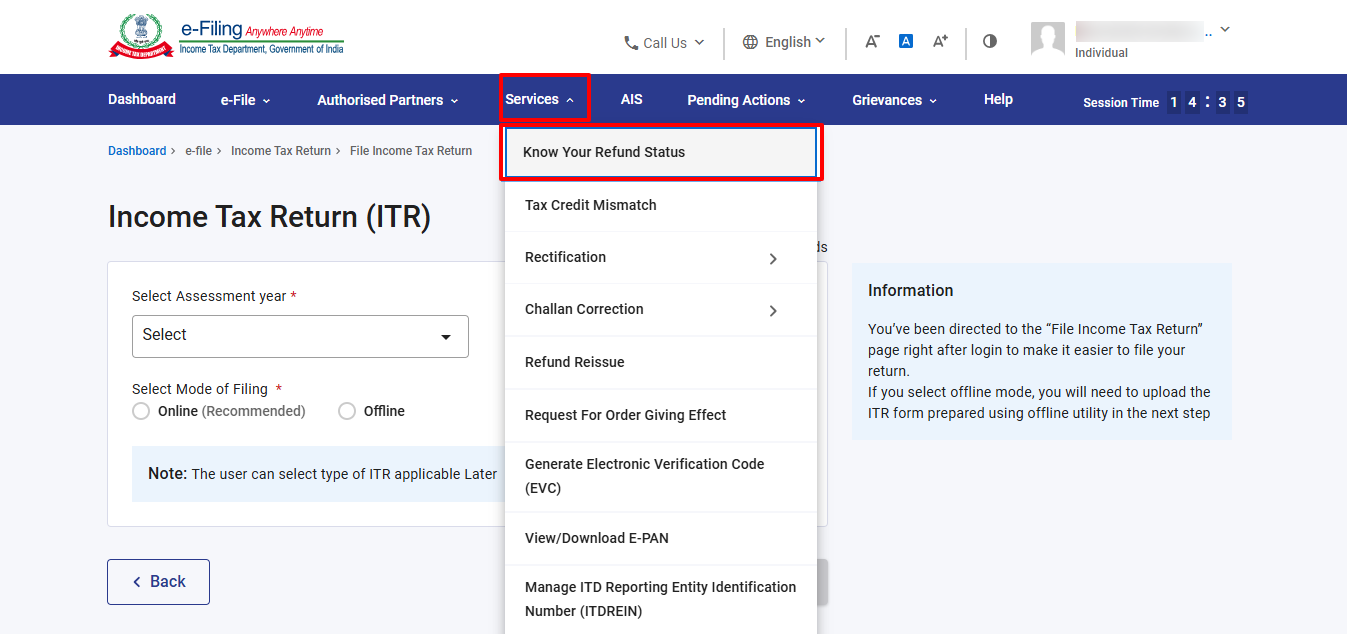Viewport: 1347px width, 634px height.
Task: Open the Select Assessment year dropdown
Action: [x=300, y=336]
